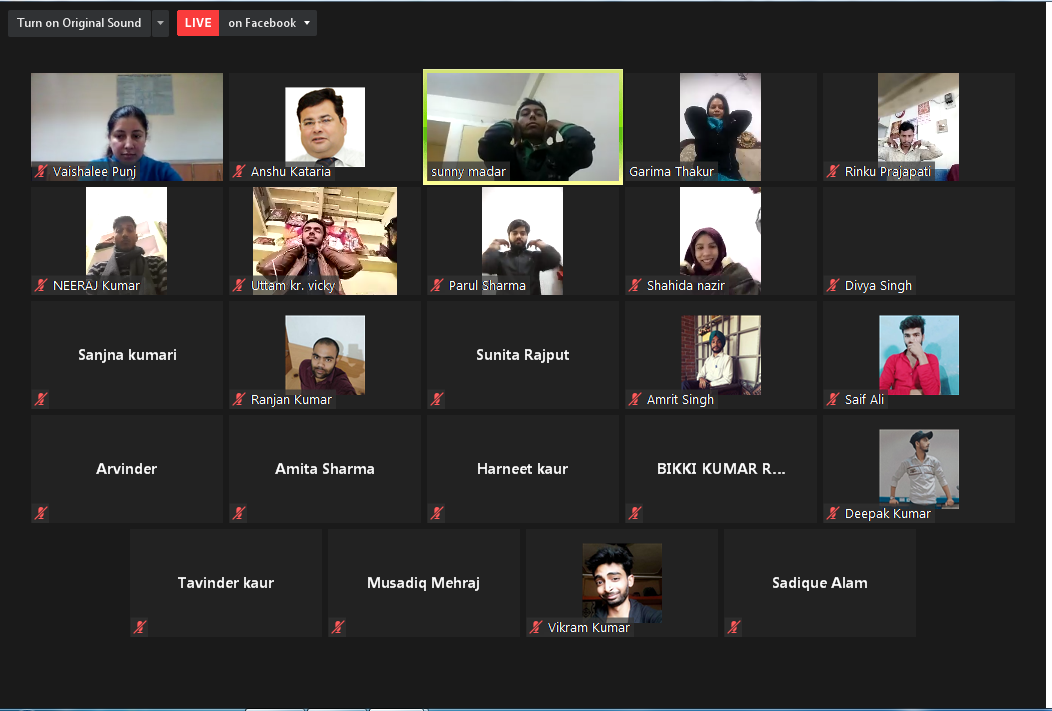Select Amrit Singh's profile photo tile
Image resolution: width=1052 pixels, height=711 pixels.
721,355
